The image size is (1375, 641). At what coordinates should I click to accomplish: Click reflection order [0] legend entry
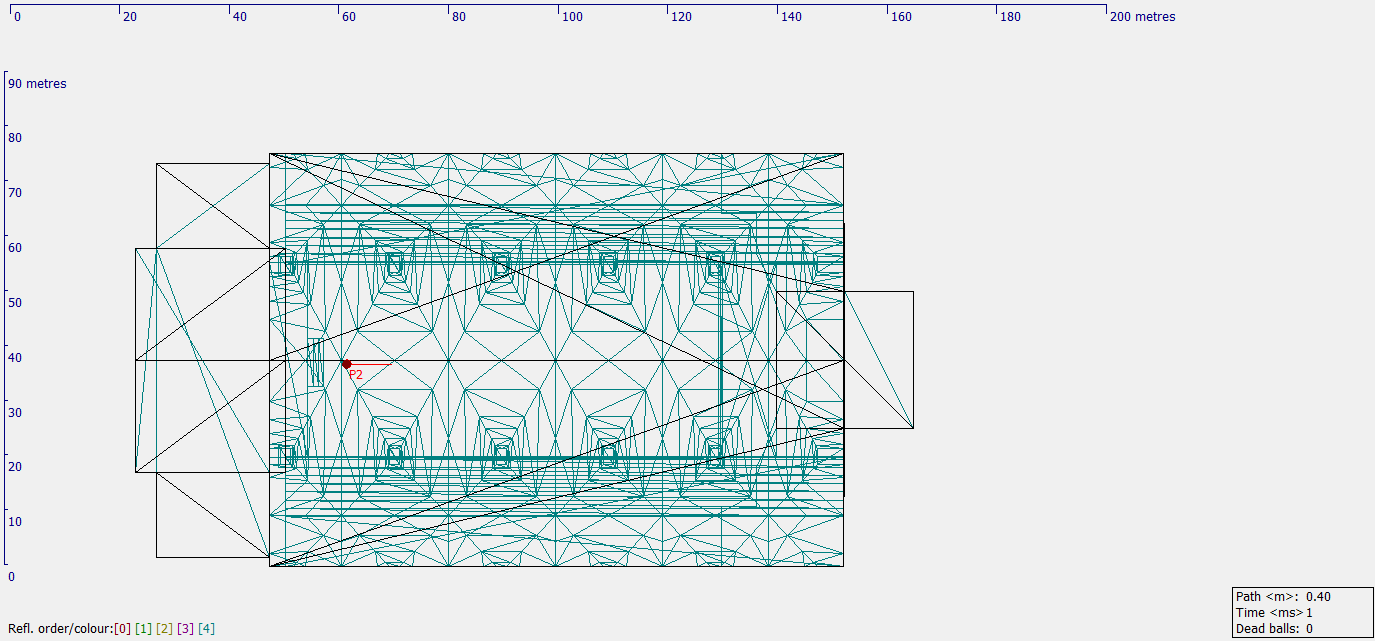click(x=122, y=629)
